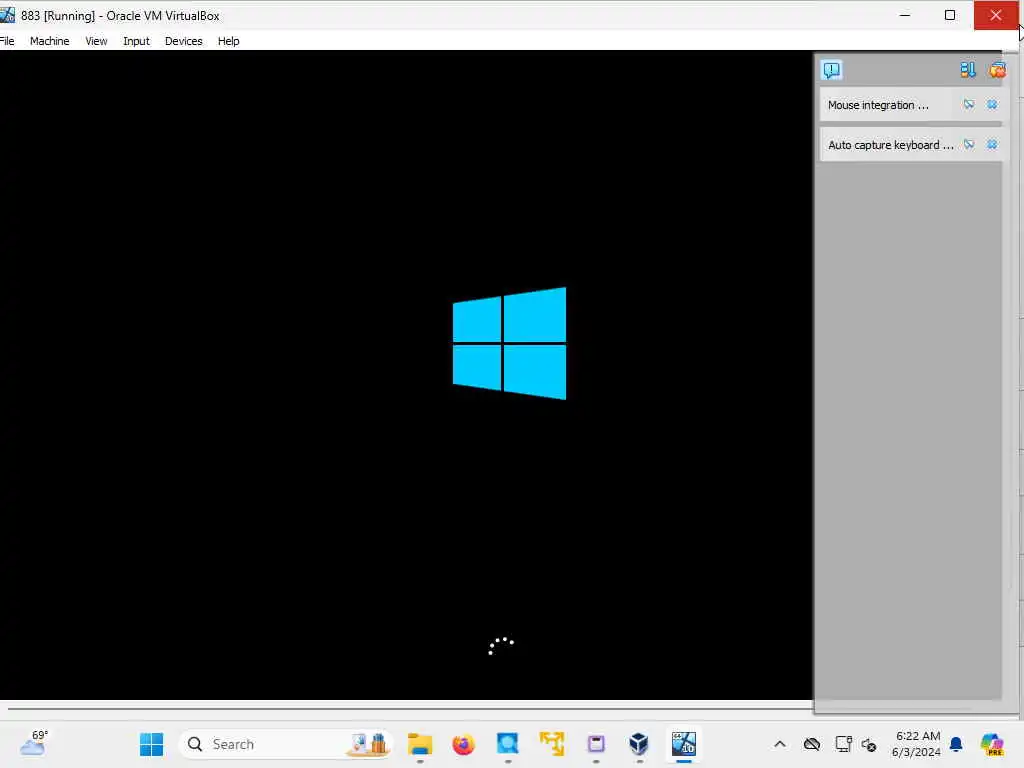The width and height of the screenshot is (1024, 768).
Task: Open the weather widget showing 69°
Action: (33, 743)
